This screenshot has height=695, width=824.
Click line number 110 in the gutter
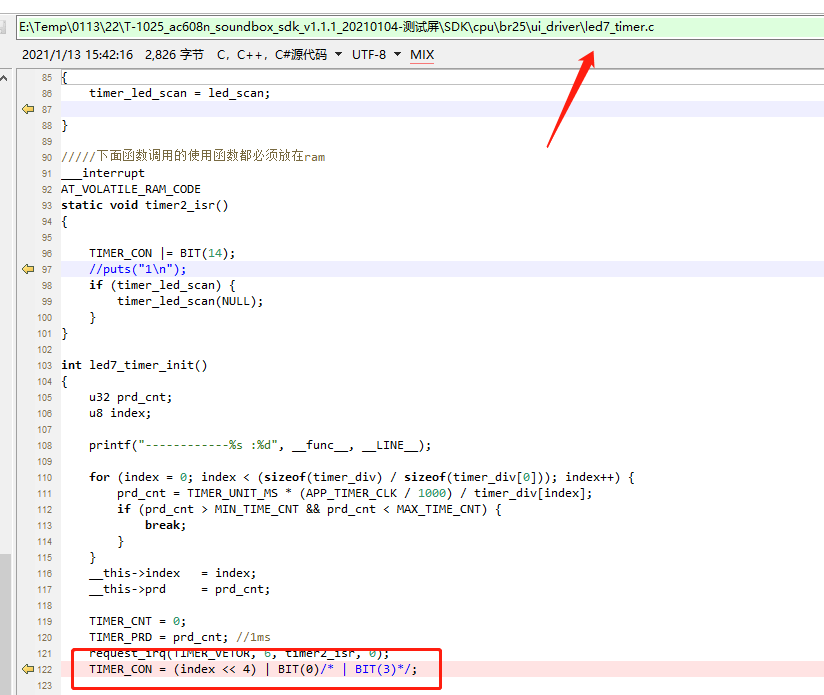pyautogui.click(x=45, y=478)
